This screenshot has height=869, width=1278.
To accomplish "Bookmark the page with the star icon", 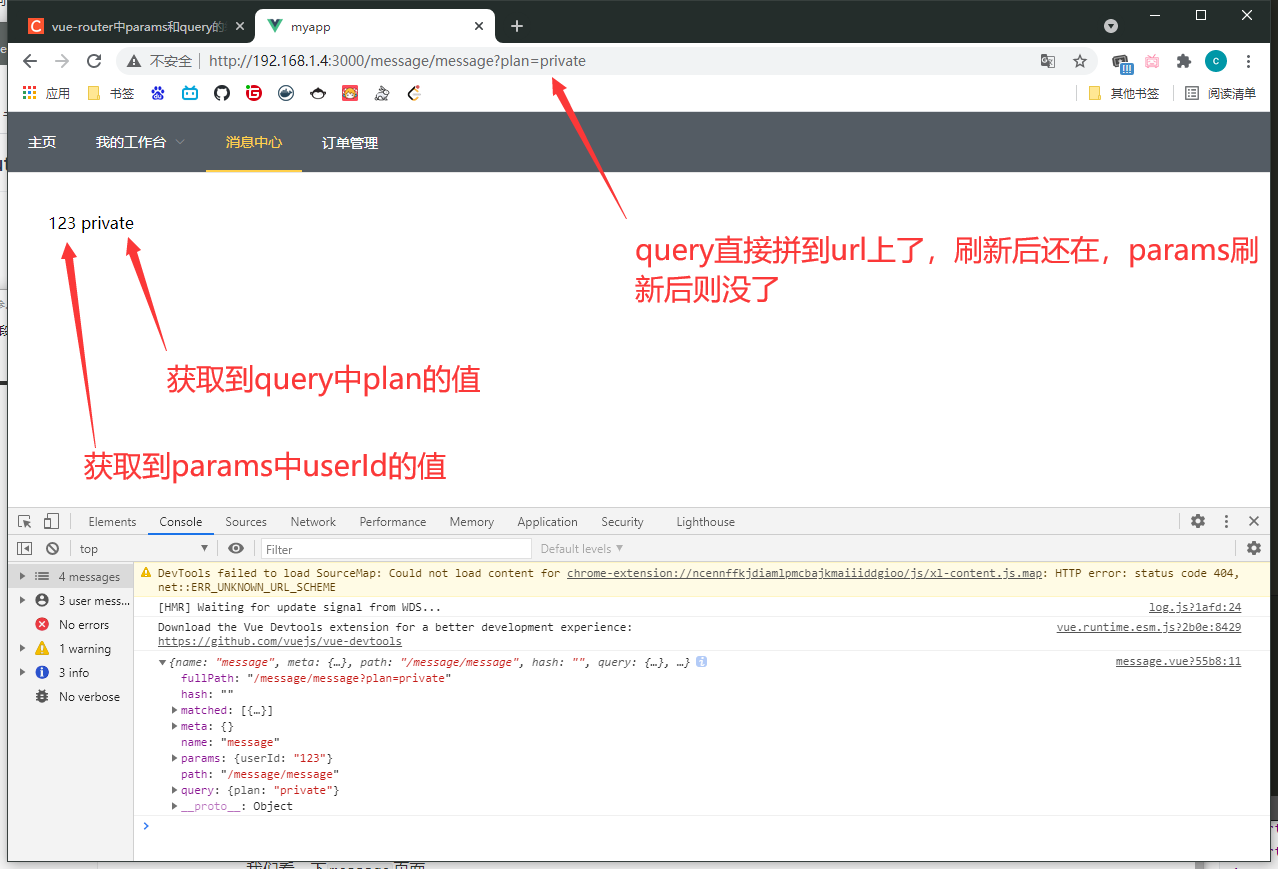I will tap(1080, 61).
